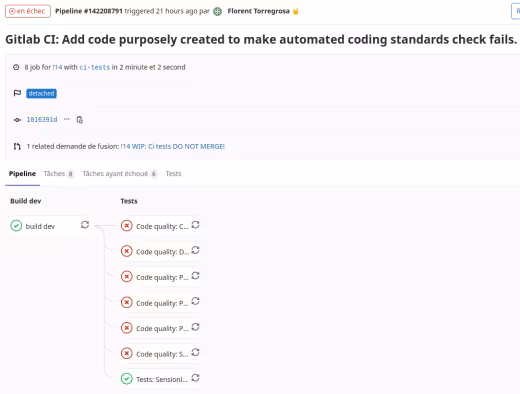This screenshot has width=520, height=394.
Task: Open the Tests: Sensiol... job
Action: point(162,379)
